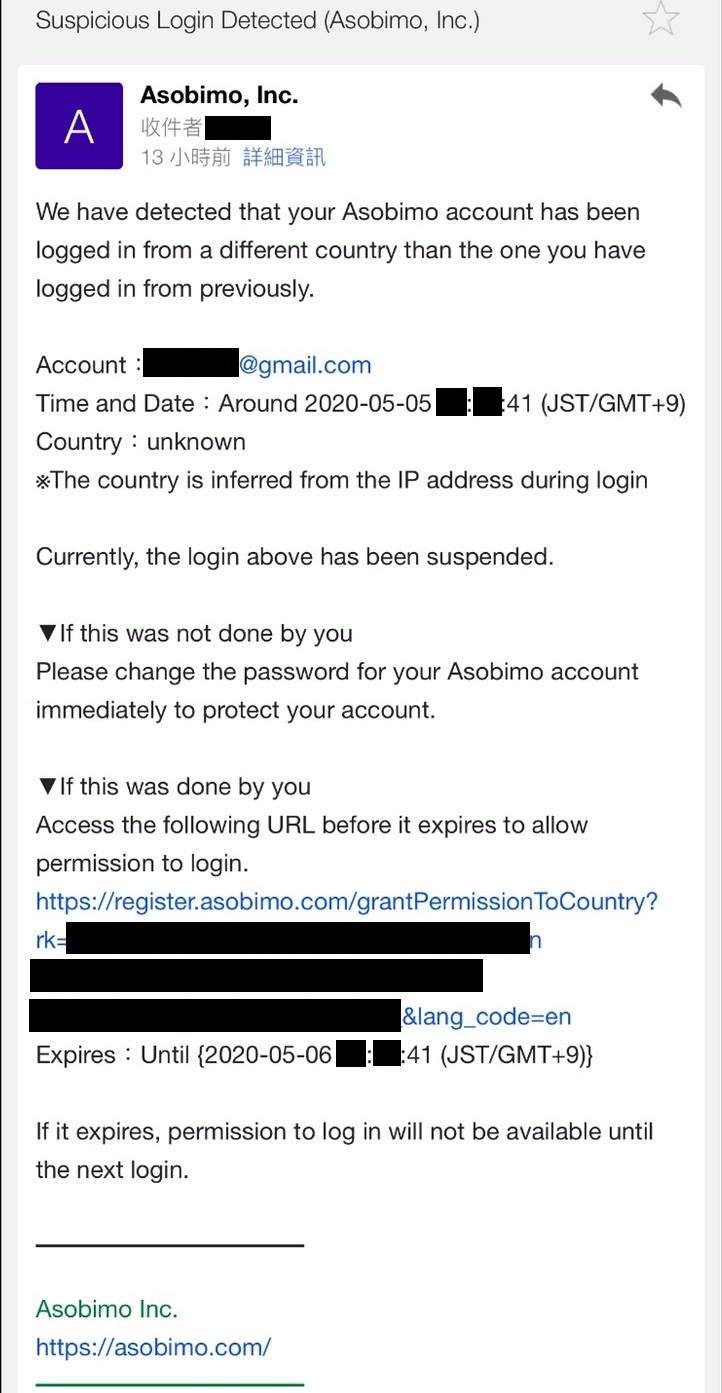This screenshot has height=1393, width=722.
Task: Open the 詳細資訊 details link
Action: (x=284, y=157)
